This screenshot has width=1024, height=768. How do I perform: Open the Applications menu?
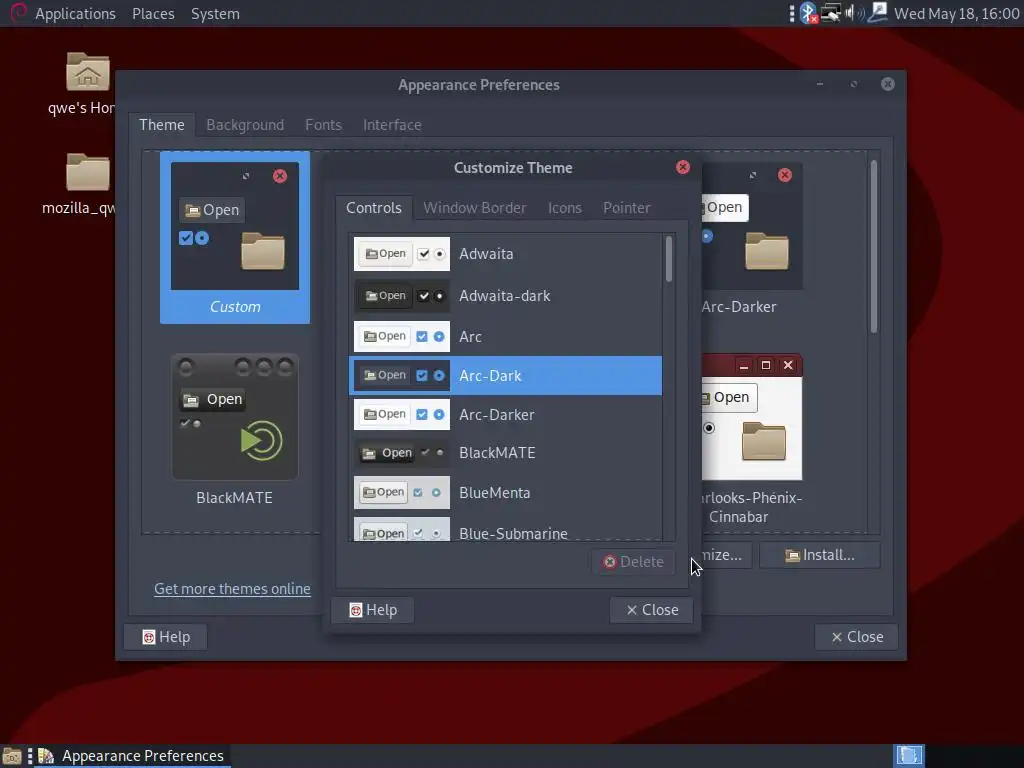pos(75,14)
